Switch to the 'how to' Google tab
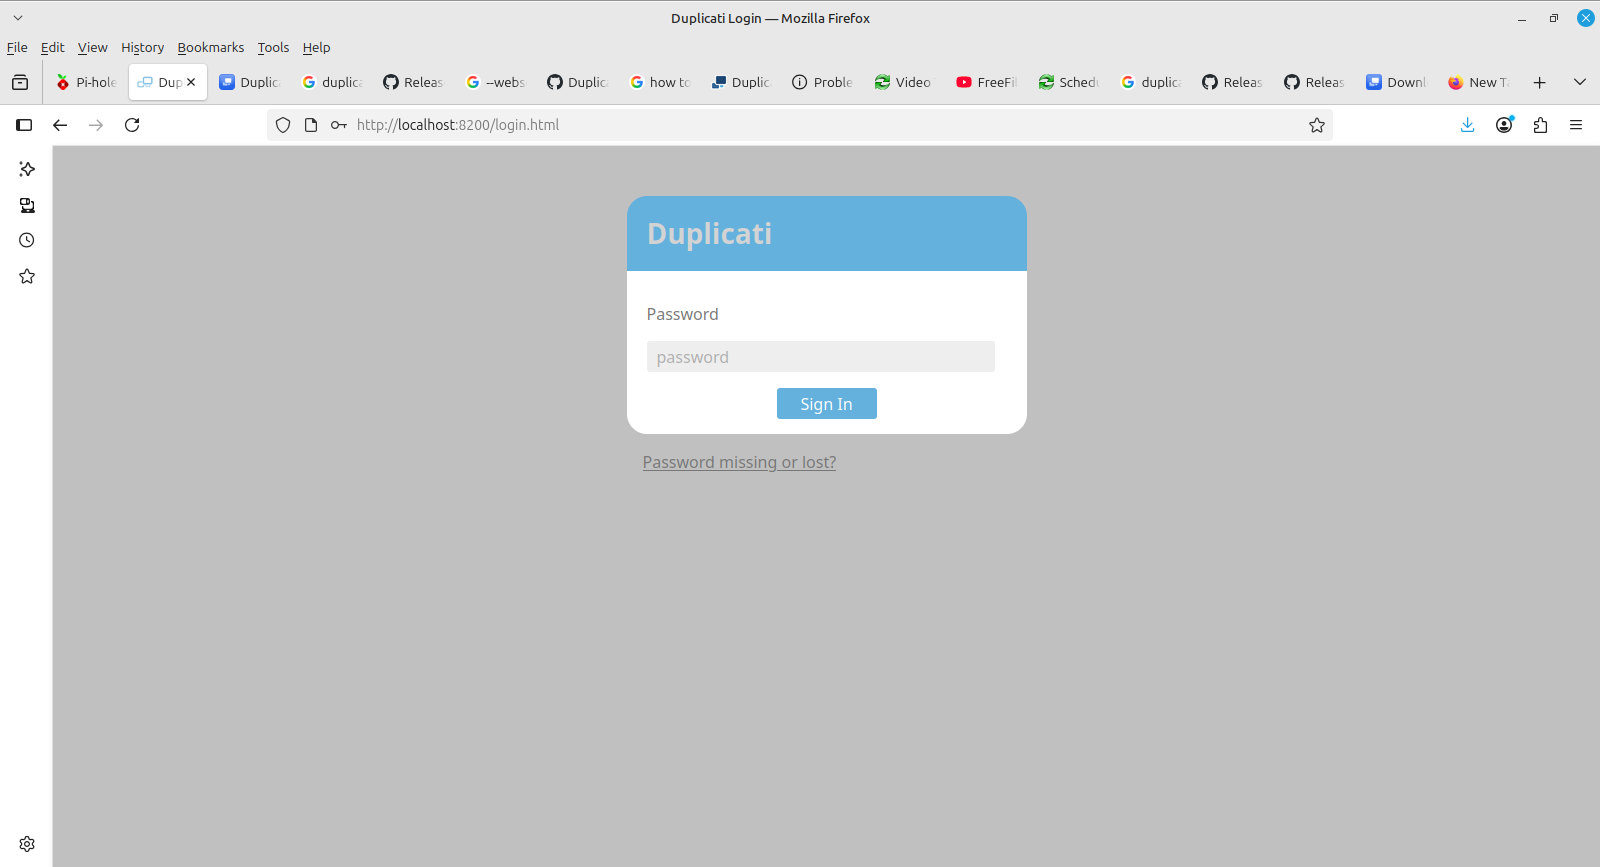This screenshot has height=867, width=1600. (659, 82)
